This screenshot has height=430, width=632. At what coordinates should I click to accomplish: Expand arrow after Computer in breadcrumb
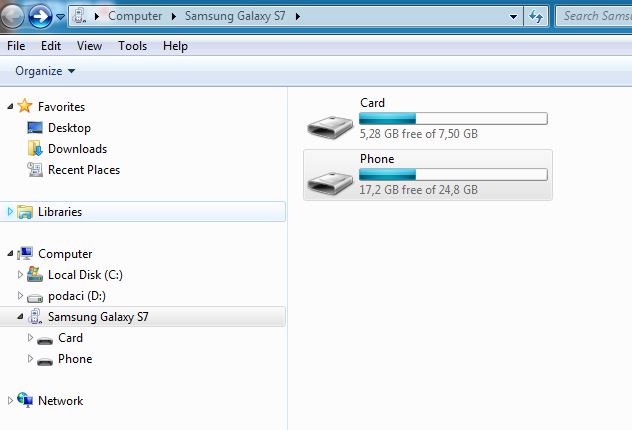pos(174,17)
